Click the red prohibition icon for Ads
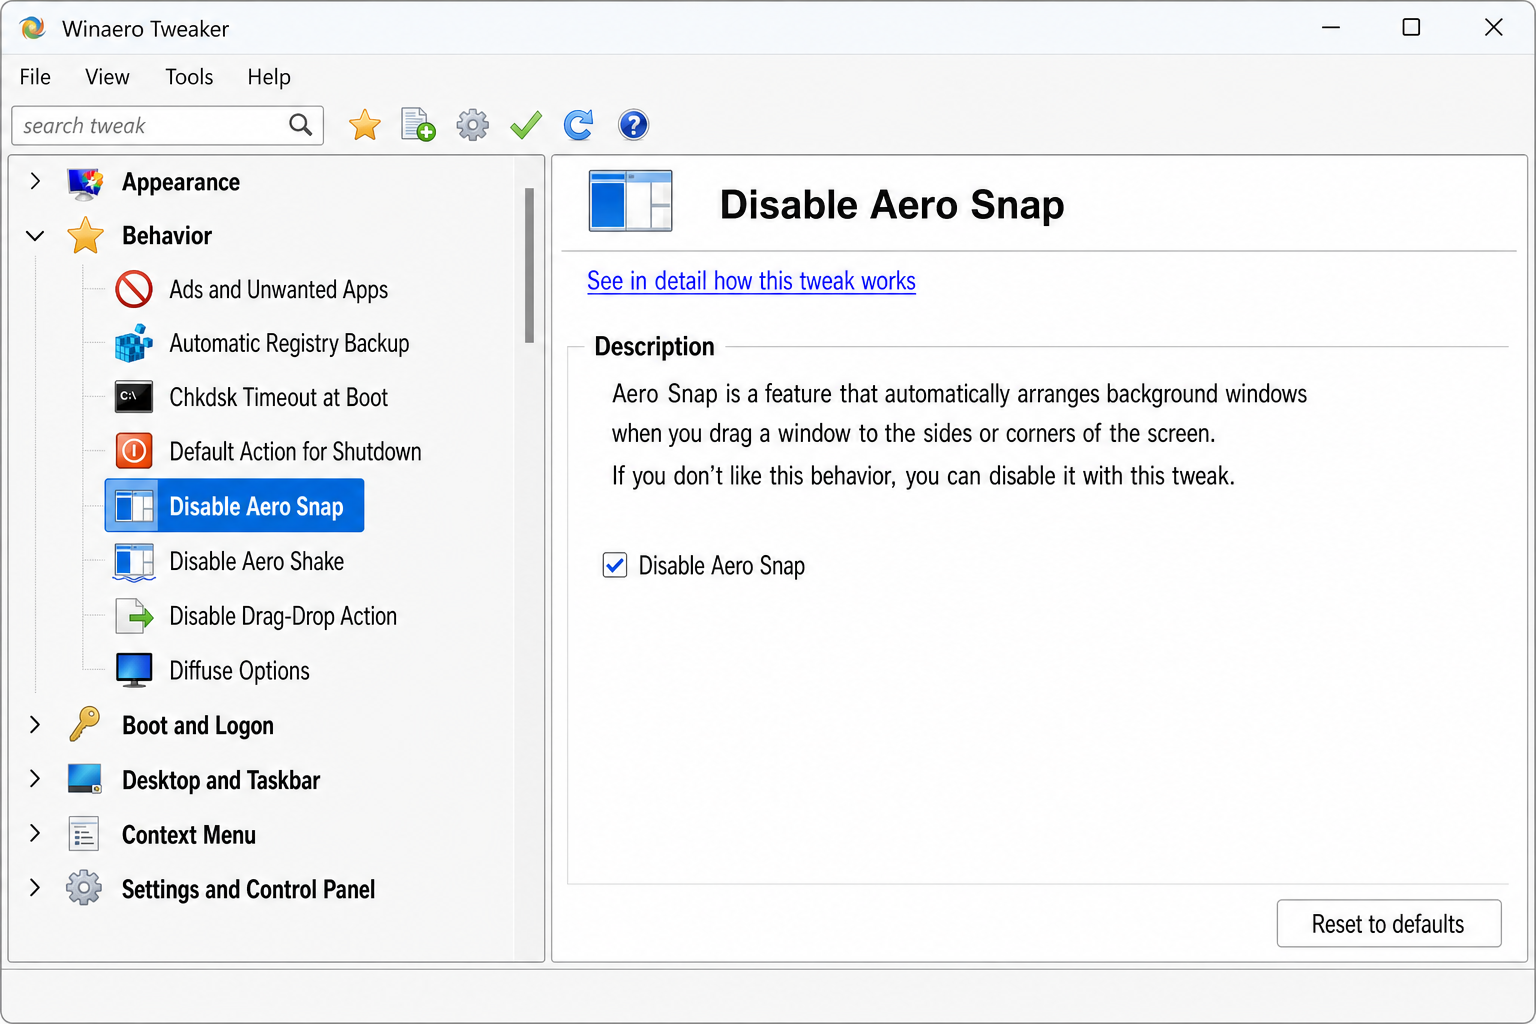The height and width of the screenshot is (1024, 1536). coord(134,289)
